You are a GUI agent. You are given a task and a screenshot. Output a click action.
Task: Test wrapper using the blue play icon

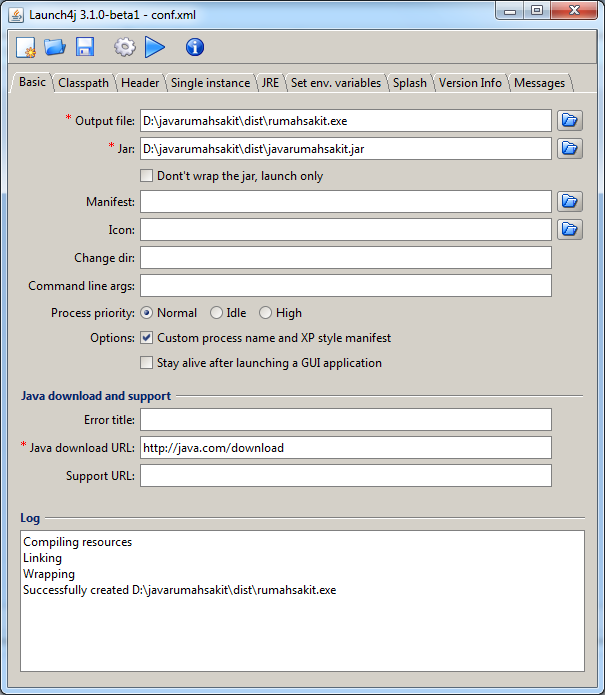(155, 47)
